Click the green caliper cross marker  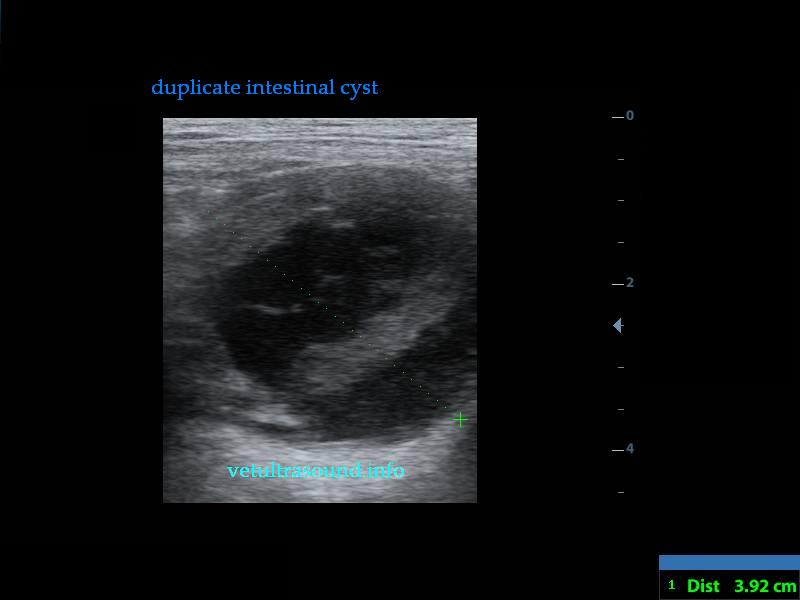coord(460,419)
